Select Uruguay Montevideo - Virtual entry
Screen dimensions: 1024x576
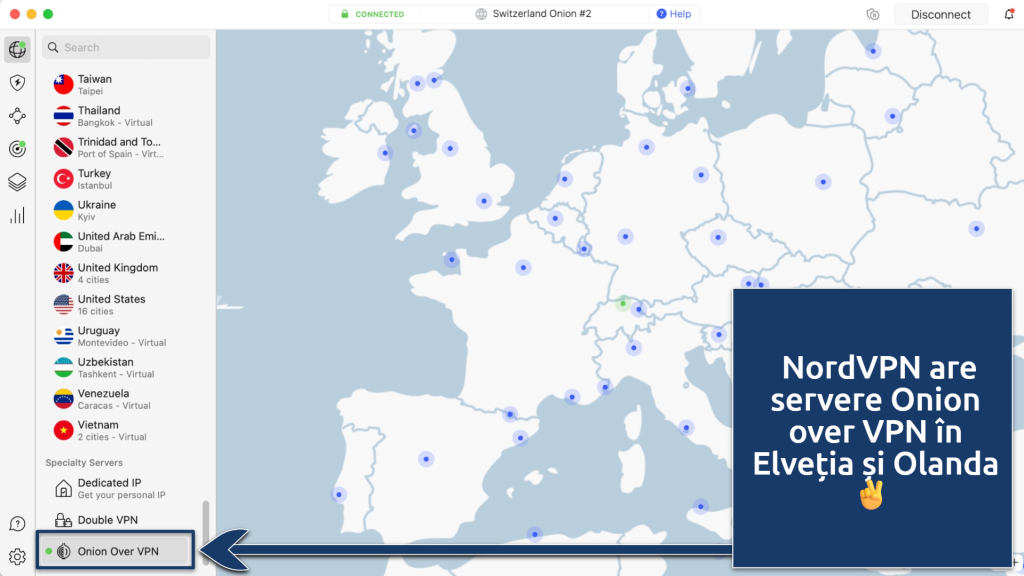124,336
